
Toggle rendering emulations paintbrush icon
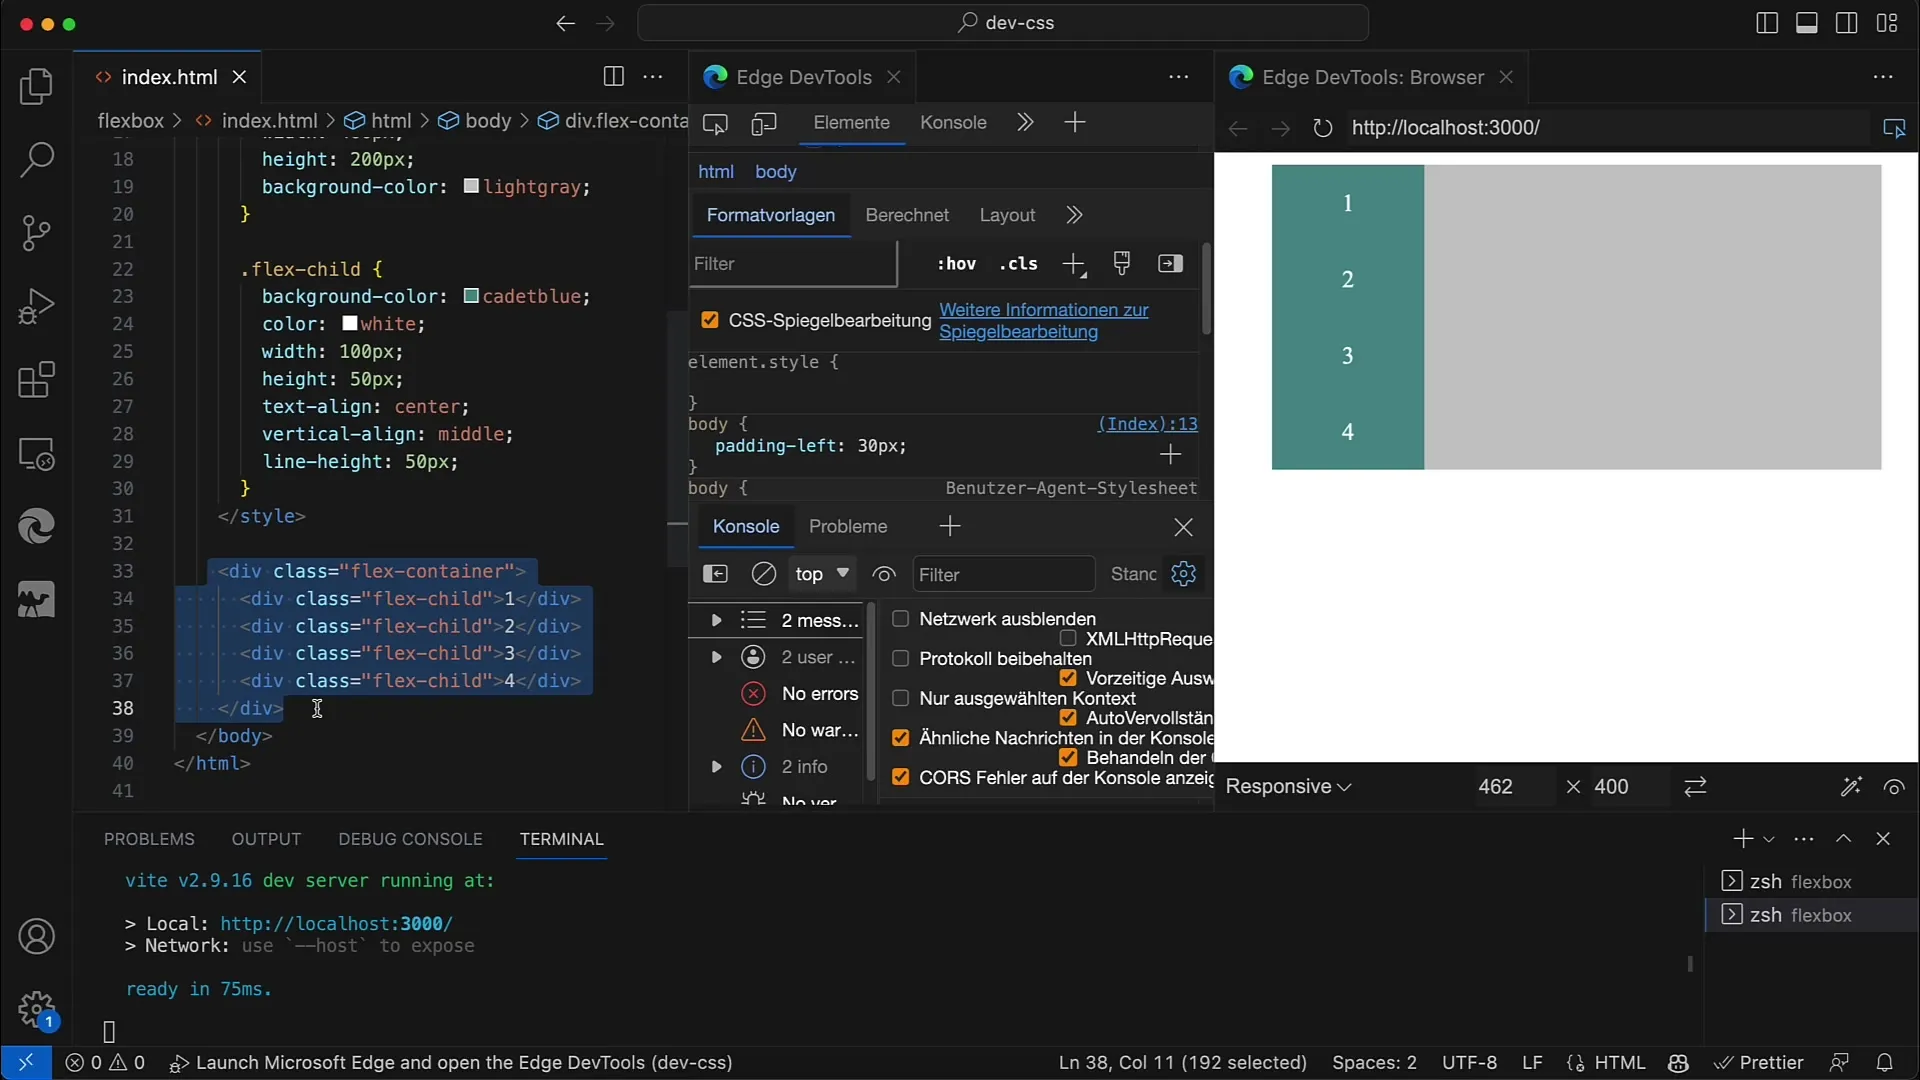point(1122,263)
